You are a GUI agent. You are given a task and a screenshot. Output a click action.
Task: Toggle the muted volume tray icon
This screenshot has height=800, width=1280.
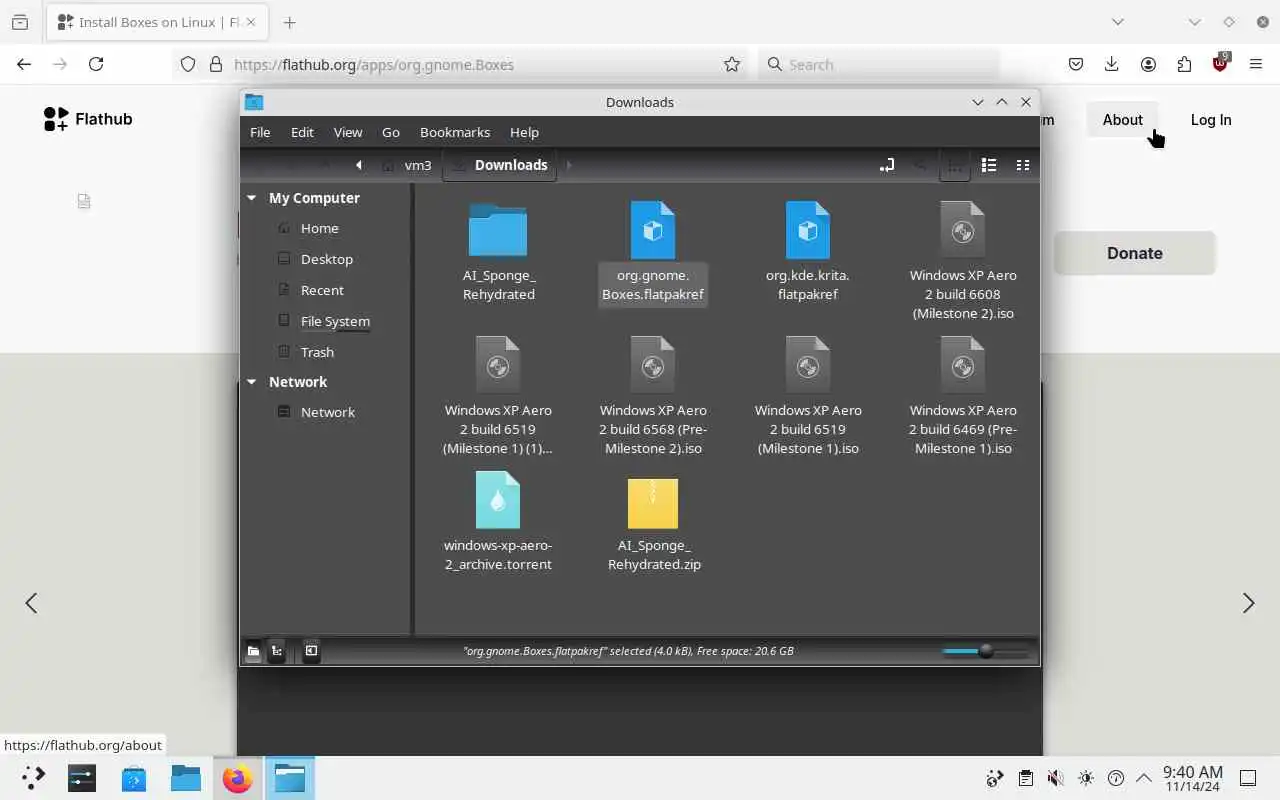point(1055,778)
